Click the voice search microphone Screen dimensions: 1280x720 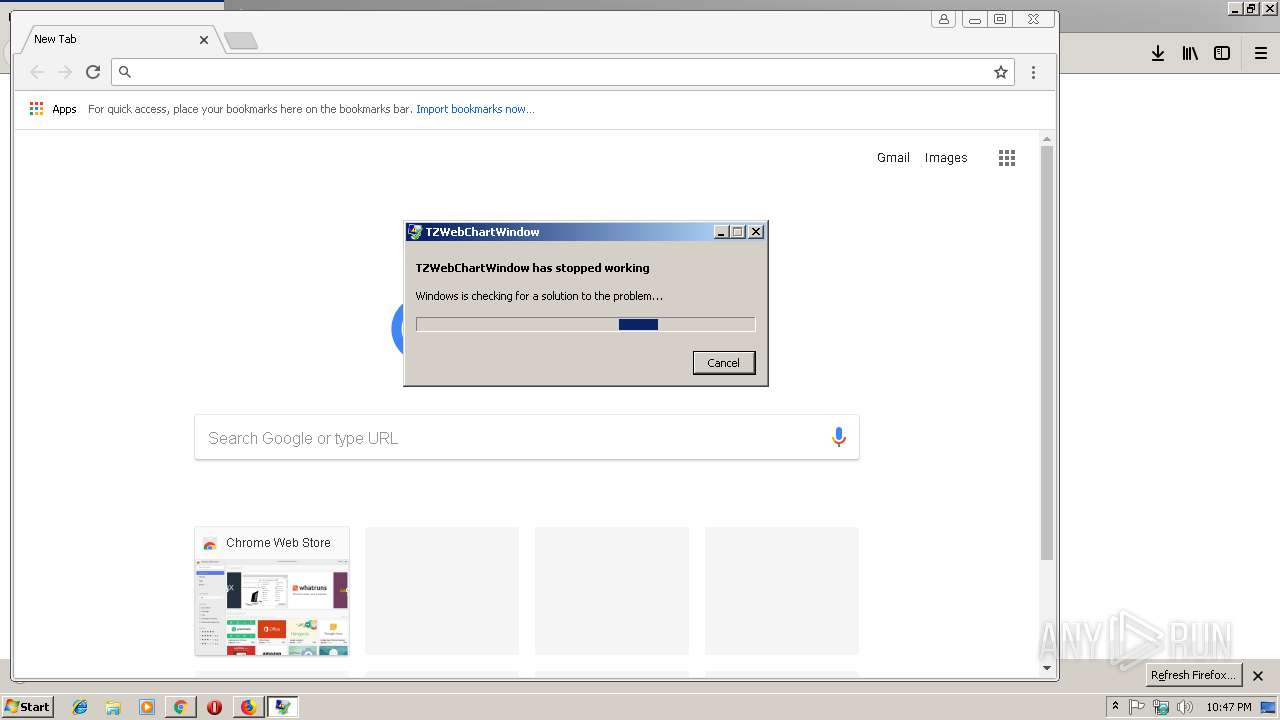pyautogui.click(x=839, y=437)
